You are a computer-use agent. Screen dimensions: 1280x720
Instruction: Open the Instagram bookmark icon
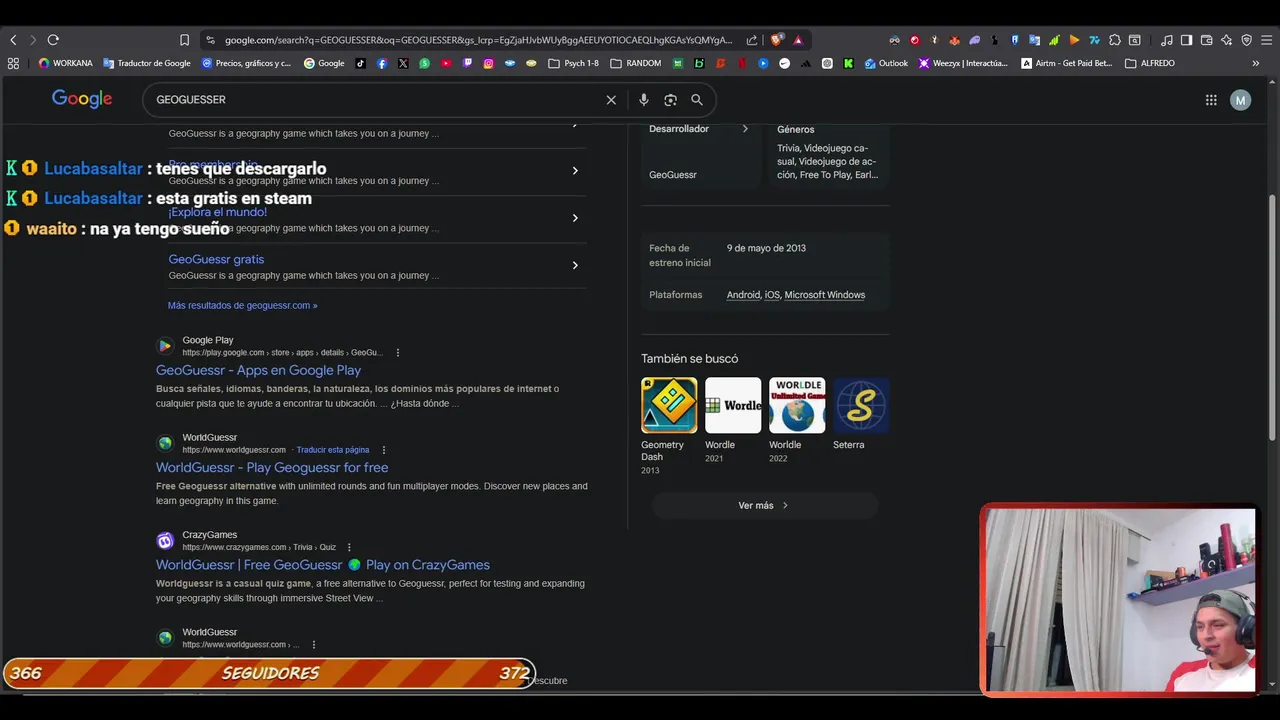pyautogui.click(x=489, y=63)
